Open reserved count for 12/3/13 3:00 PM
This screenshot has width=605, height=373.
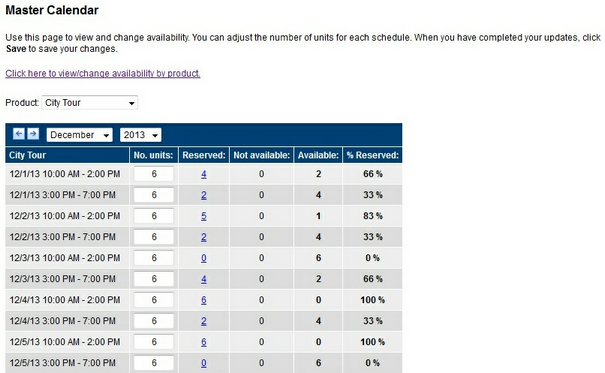click(203, 279)
